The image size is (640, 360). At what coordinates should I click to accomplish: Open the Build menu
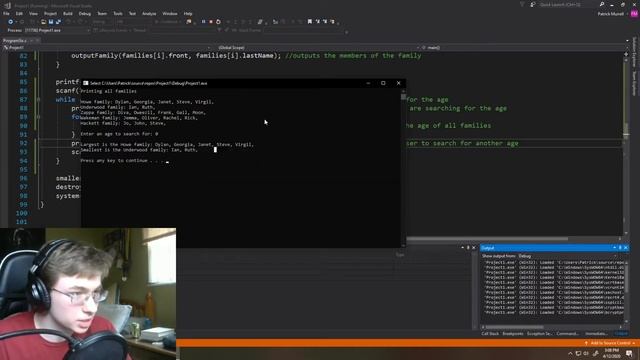(68, 13)
